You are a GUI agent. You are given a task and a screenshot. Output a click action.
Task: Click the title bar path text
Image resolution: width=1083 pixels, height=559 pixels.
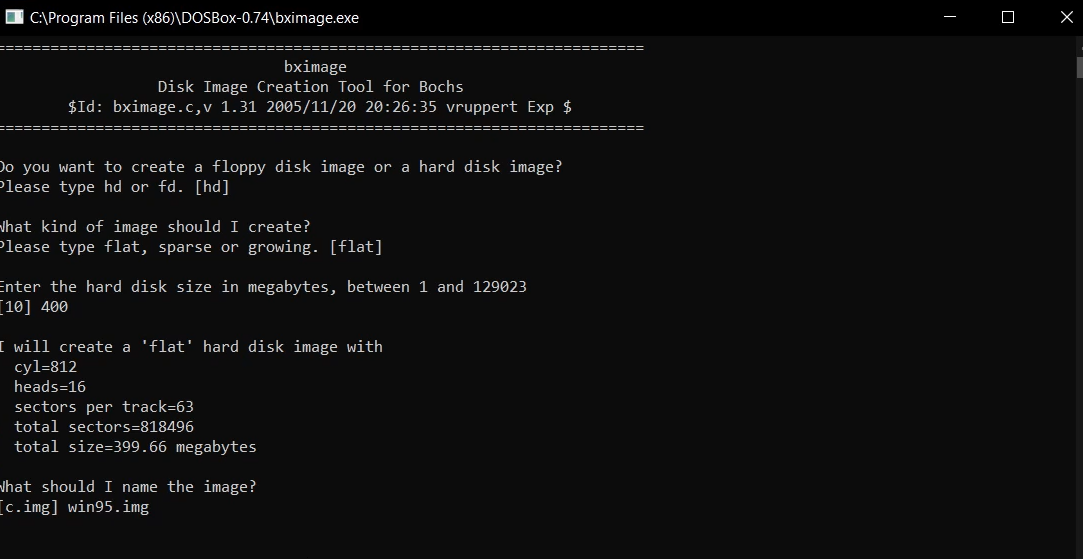pos(194,18)
